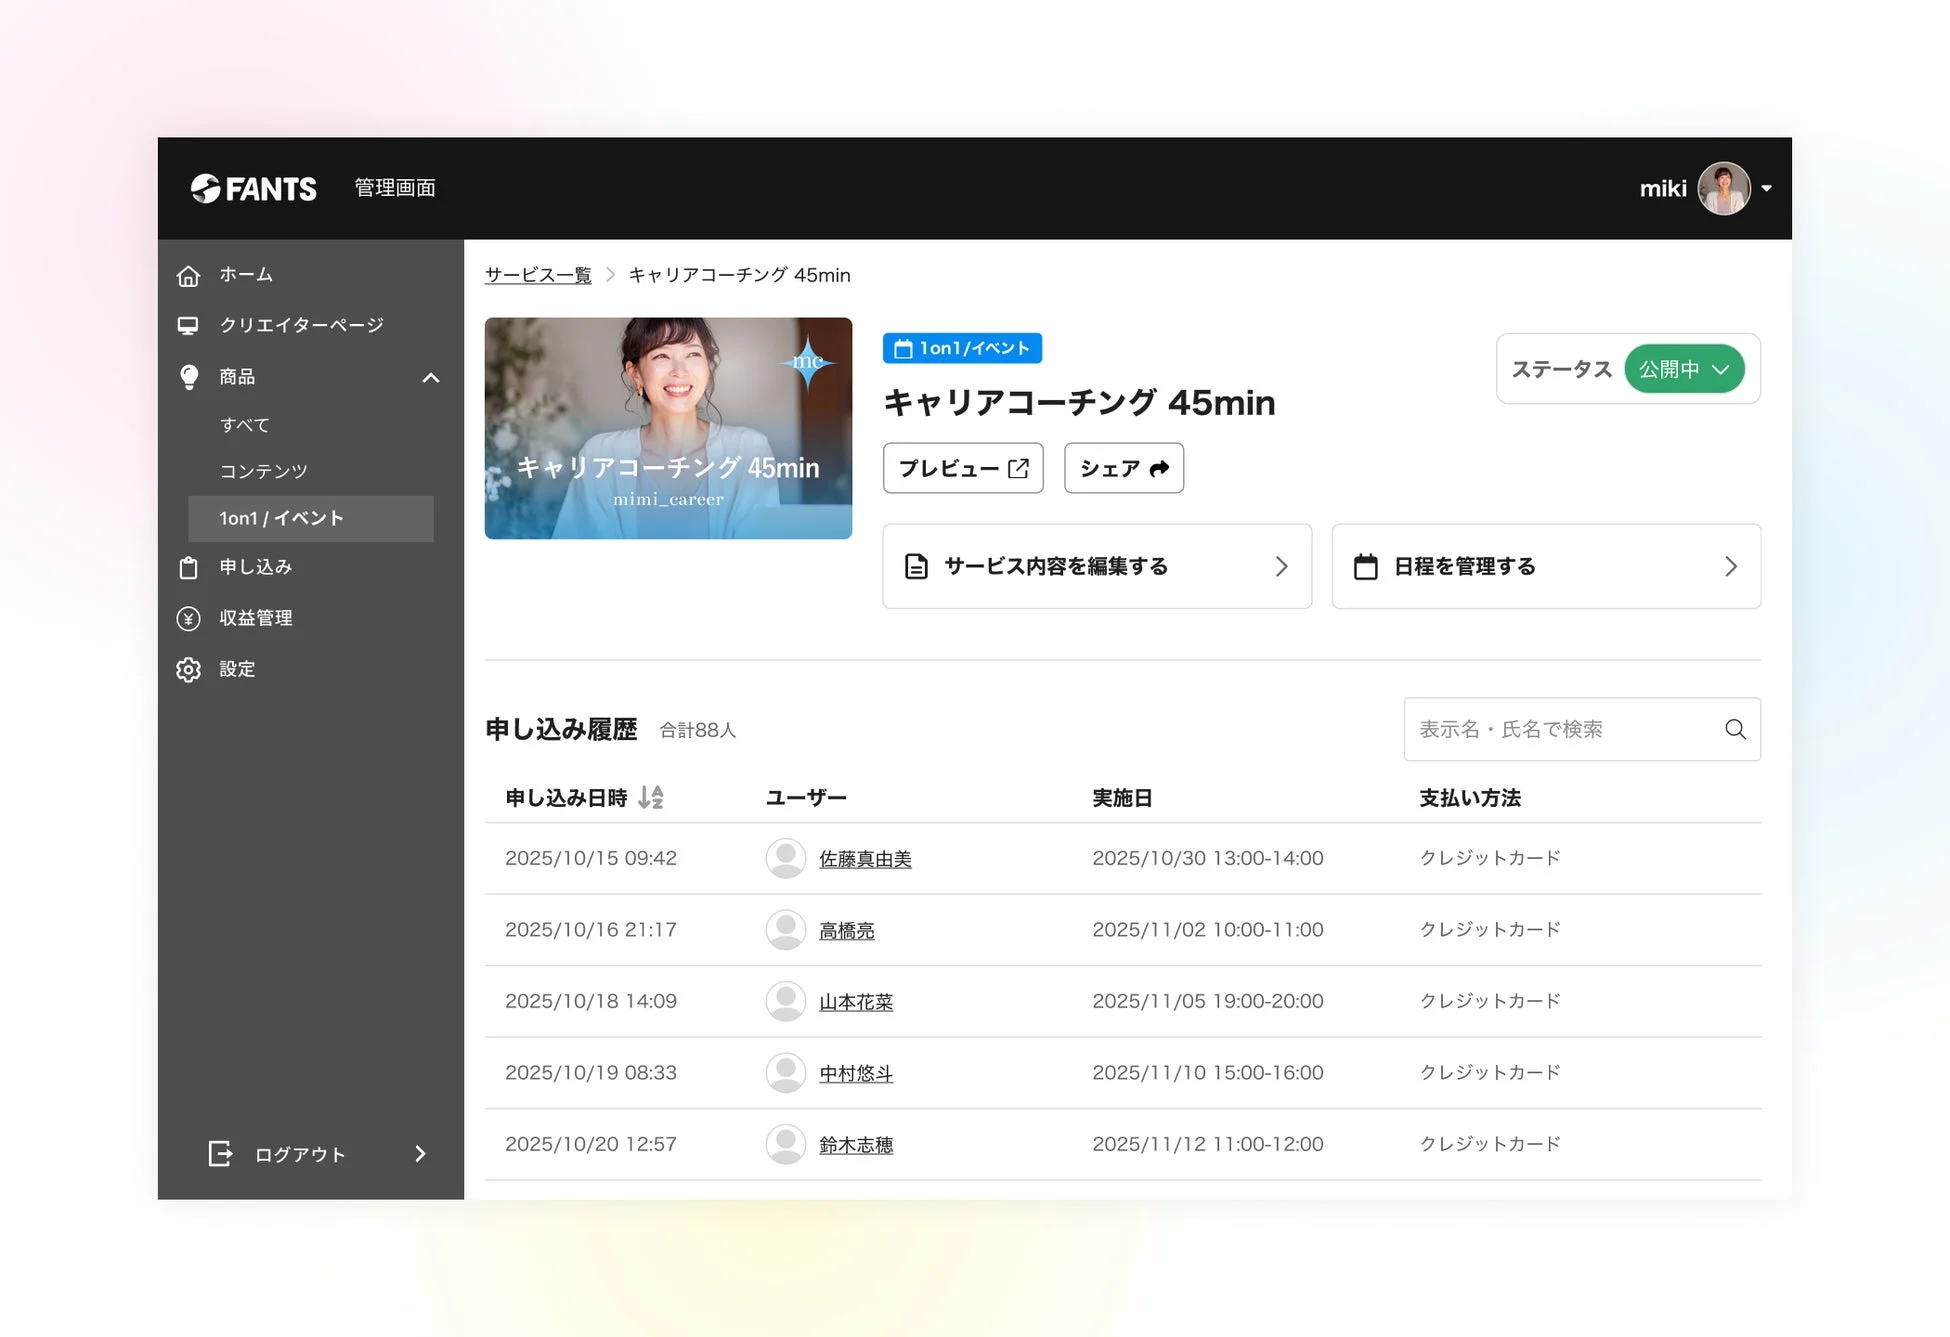Open 佐藤真由美's user profile

[865, 858]
